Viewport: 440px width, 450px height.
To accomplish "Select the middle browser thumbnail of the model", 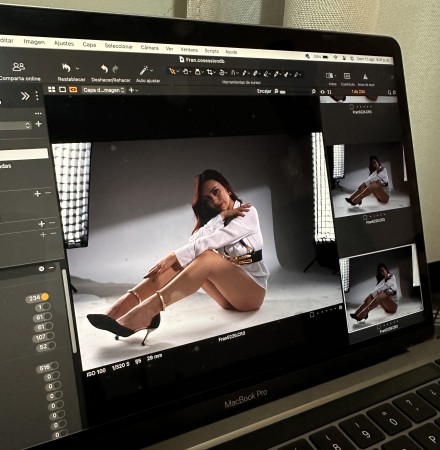I will coord(370,179).
